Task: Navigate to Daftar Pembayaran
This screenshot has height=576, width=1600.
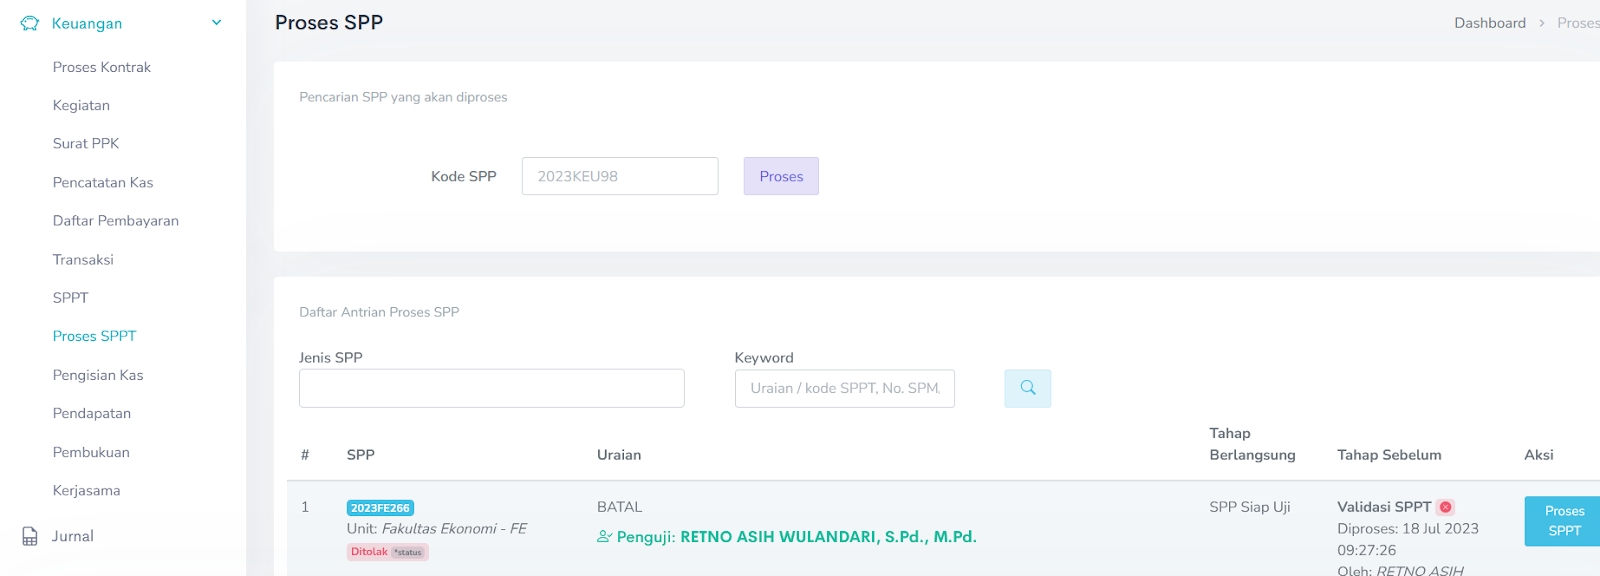Action: [116, 220]
